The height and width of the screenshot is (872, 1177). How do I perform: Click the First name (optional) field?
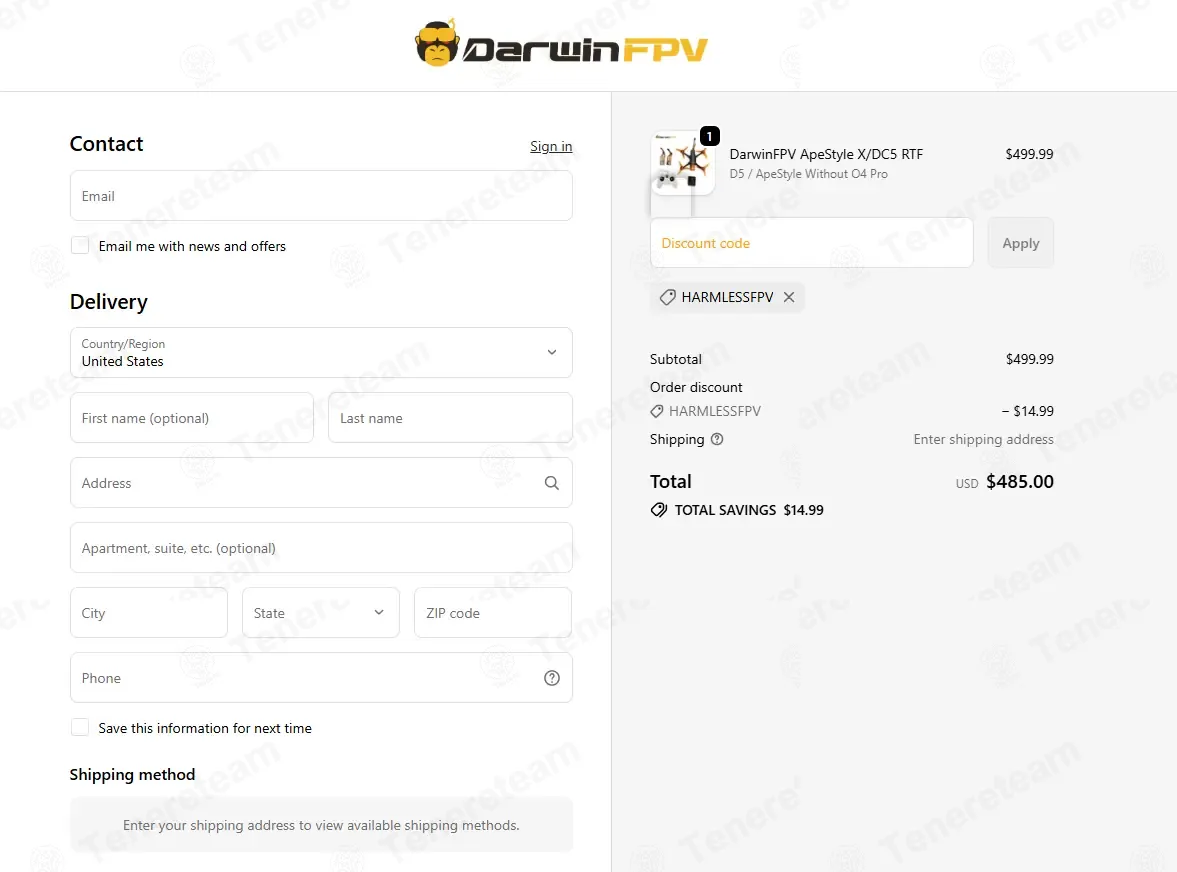pos(192,418)
